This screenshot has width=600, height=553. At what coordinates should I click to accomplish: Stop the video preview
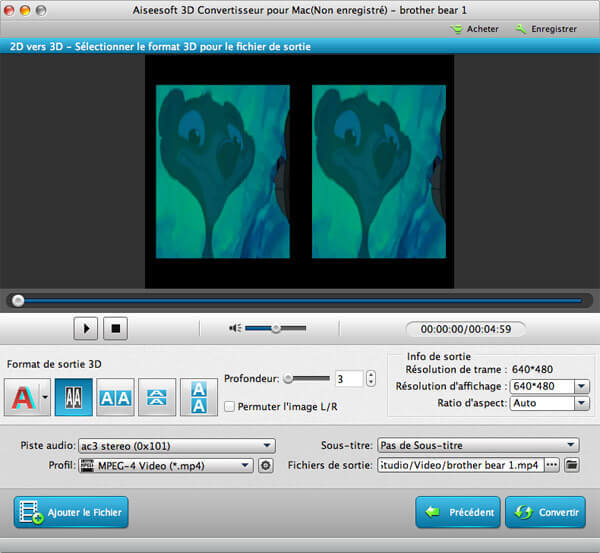(116, 328)
